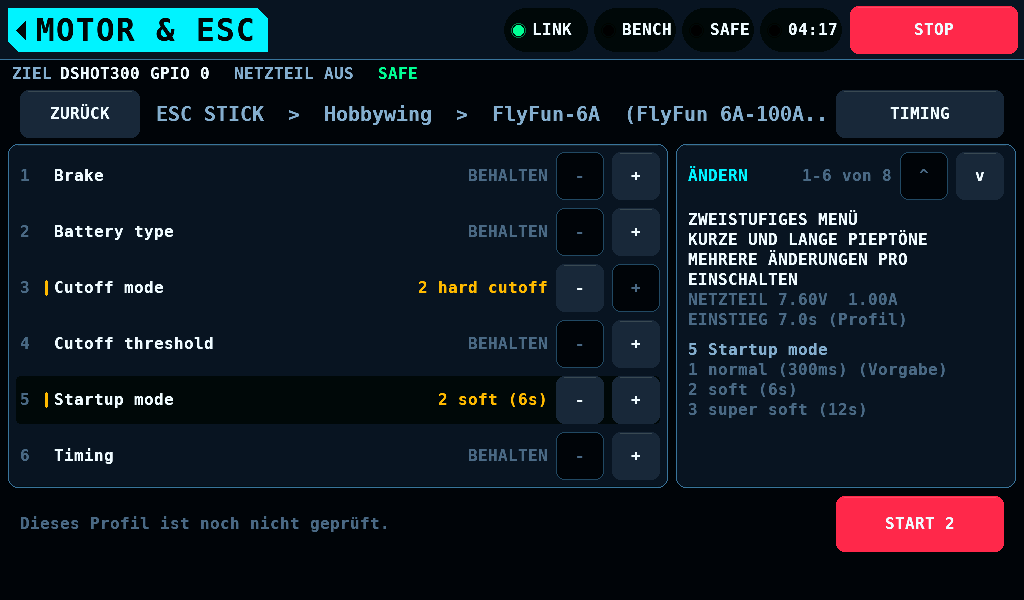Click the SAFE status pill in header

[720, 30]
